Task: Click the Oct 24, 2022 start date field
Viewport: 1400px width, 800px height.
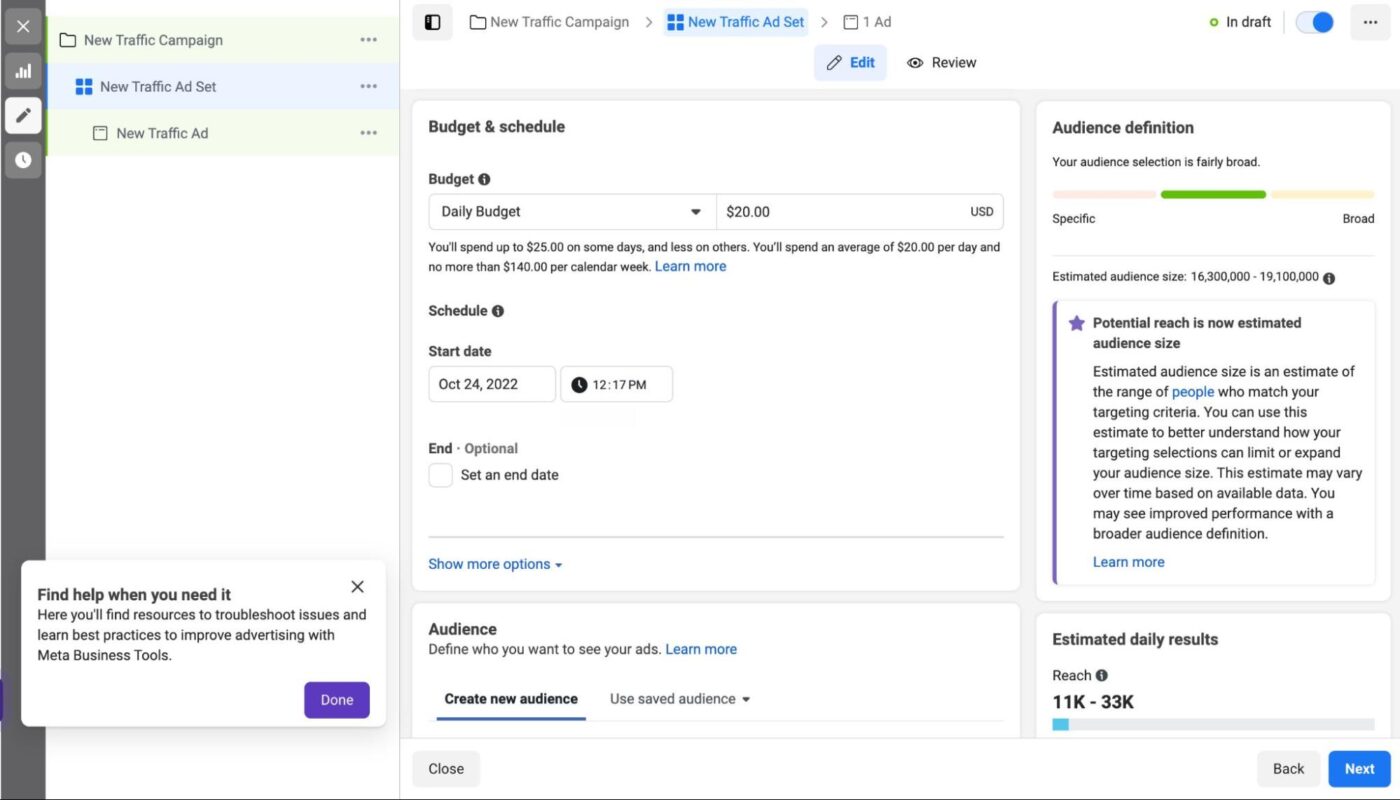Action: click(x=492, y=384)
